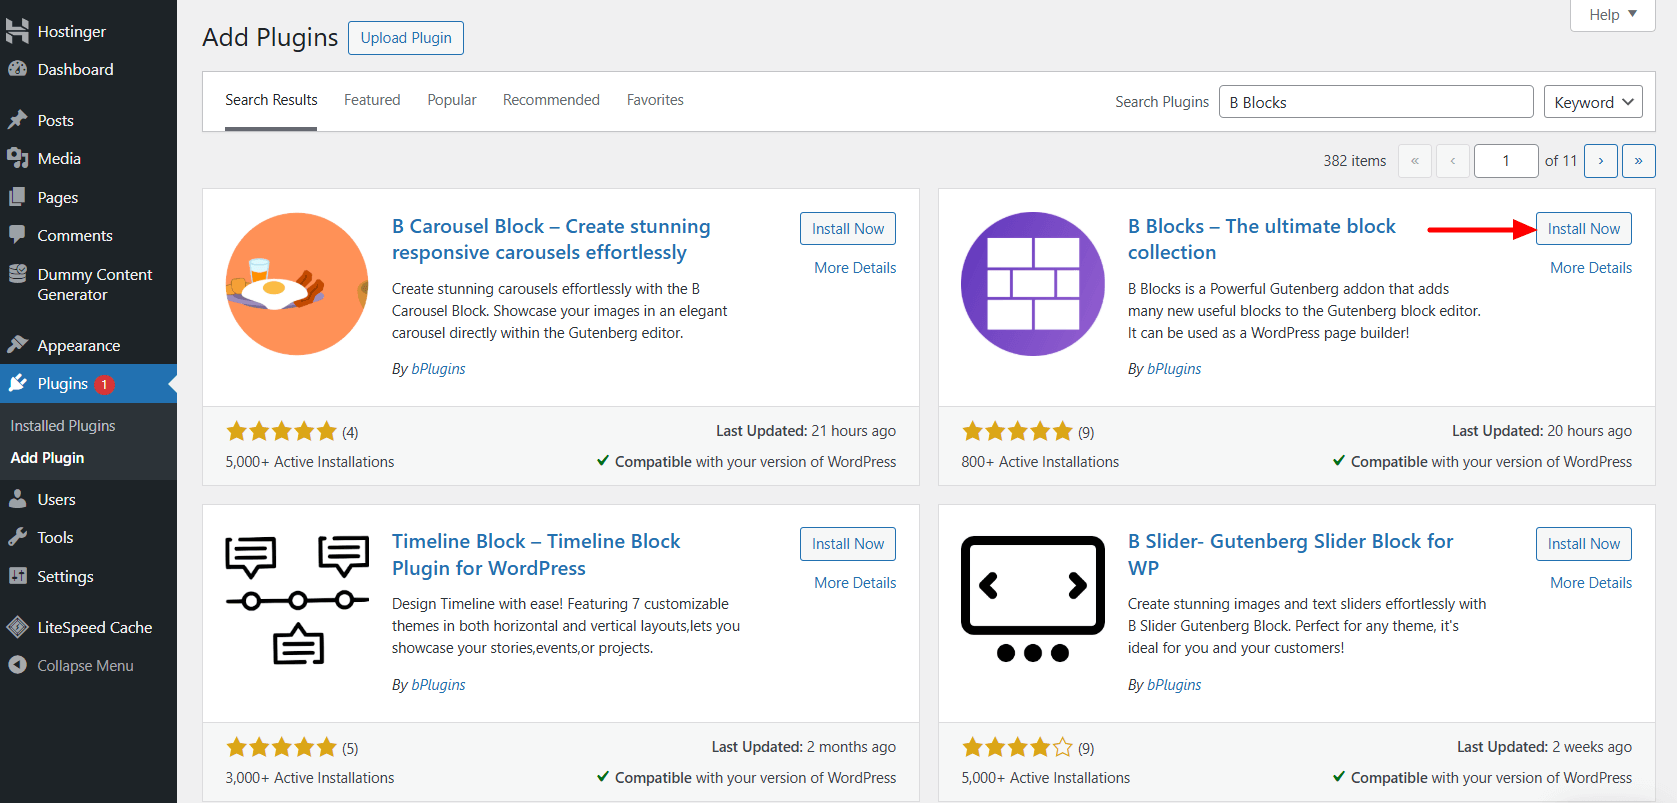Click the Settings sliders icon
1677x803 pixels.
17,576
